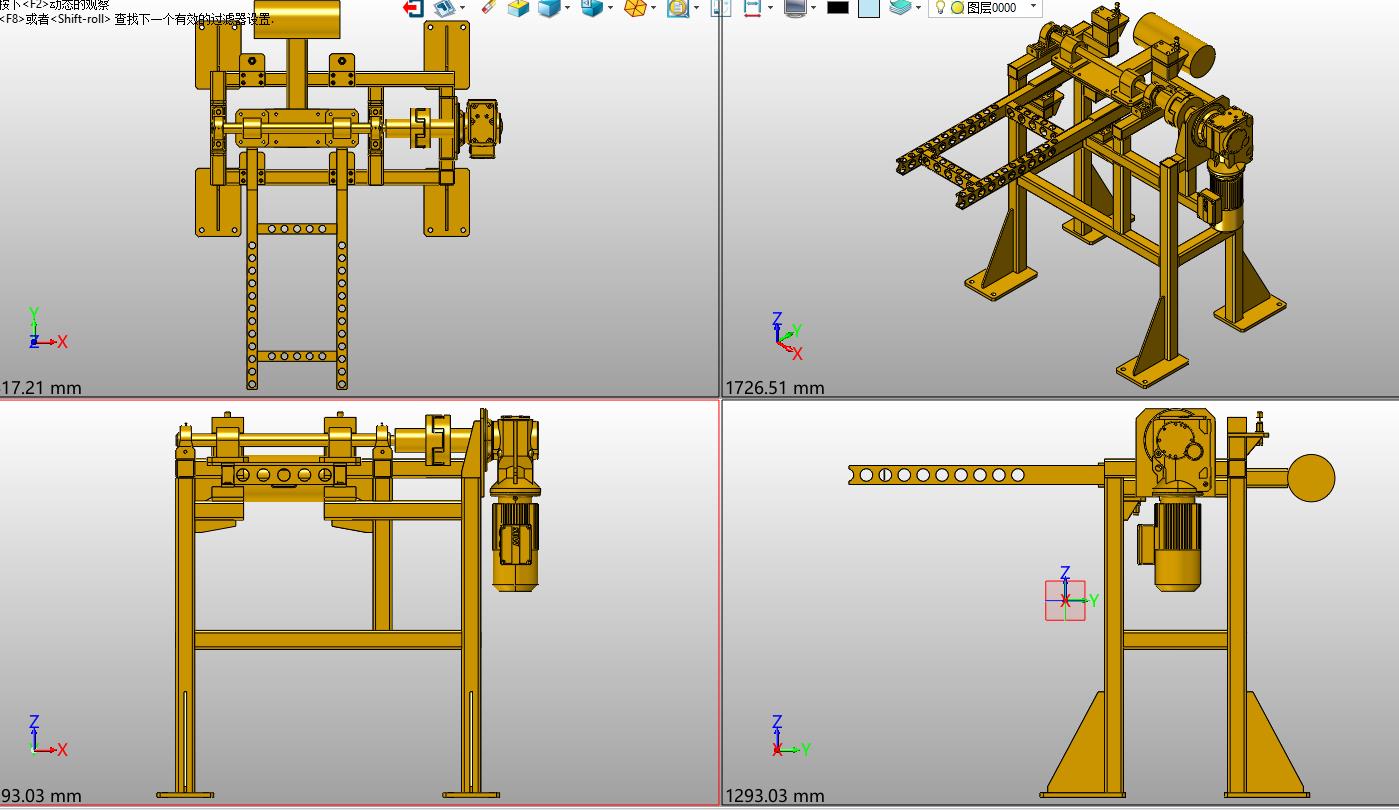
Task: Select the eraser tool icon
Action: 488,6
